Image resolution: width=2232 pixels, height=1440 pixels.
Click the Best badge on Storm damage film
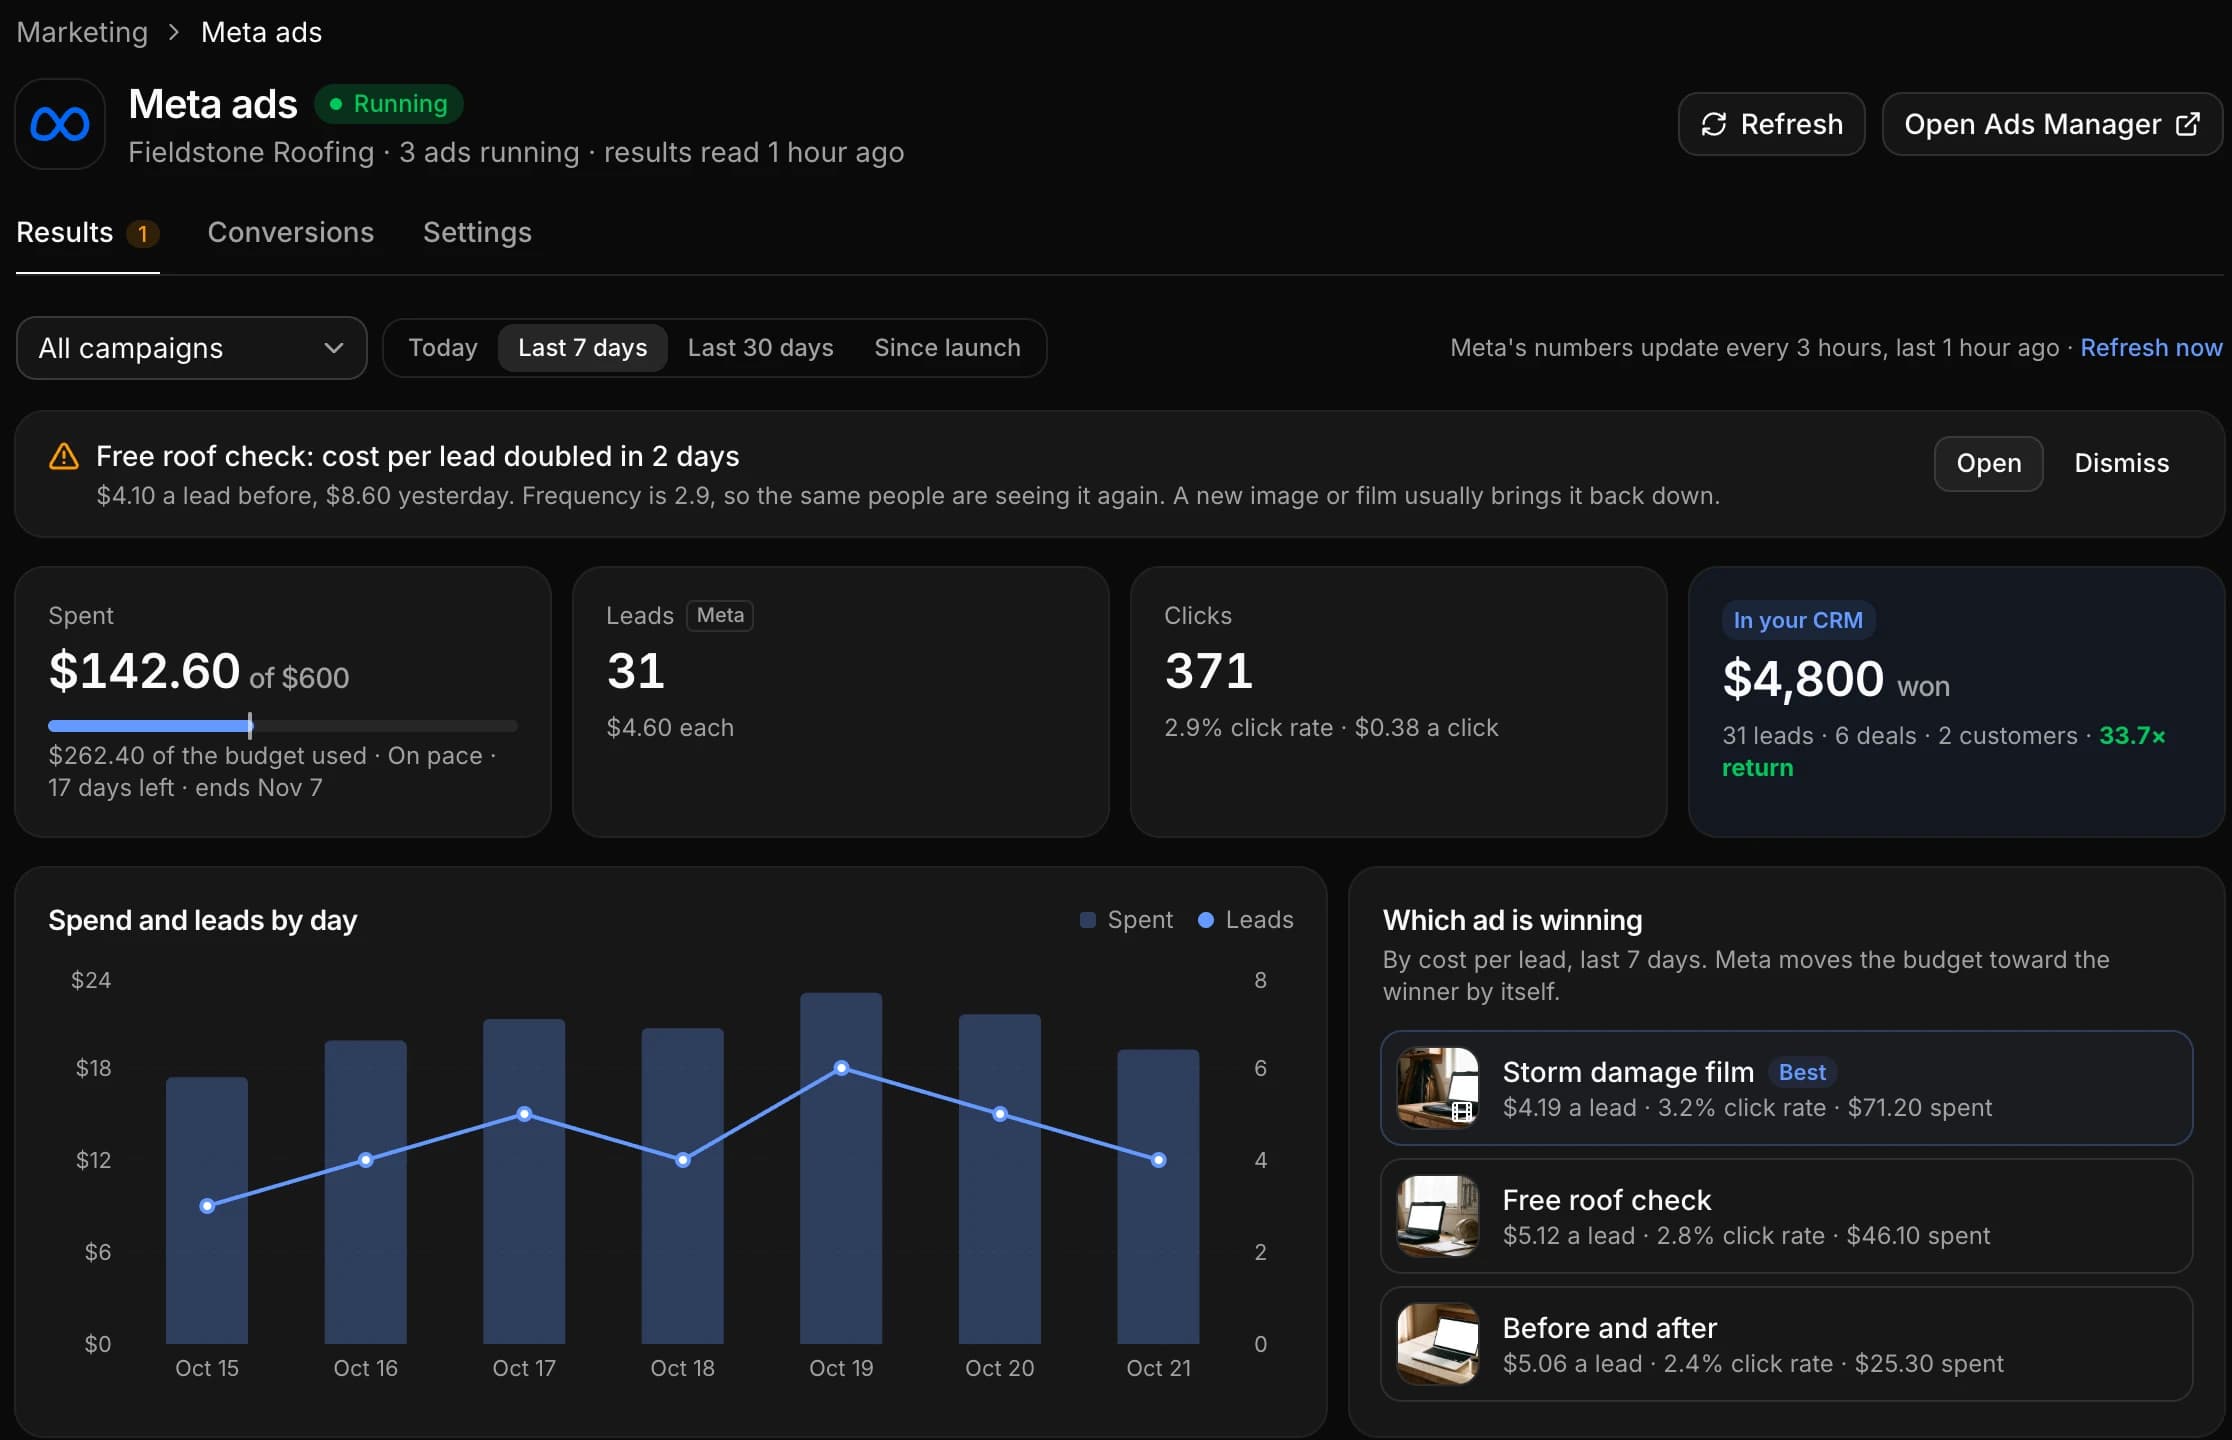[x=1802, y=1072]
